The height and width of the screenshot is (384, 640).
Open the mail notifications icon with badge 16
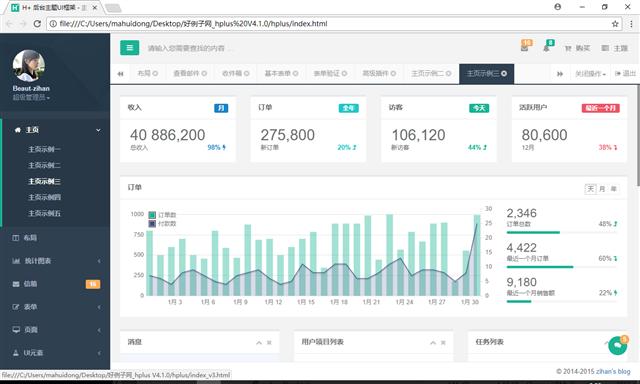coord(525,46)
